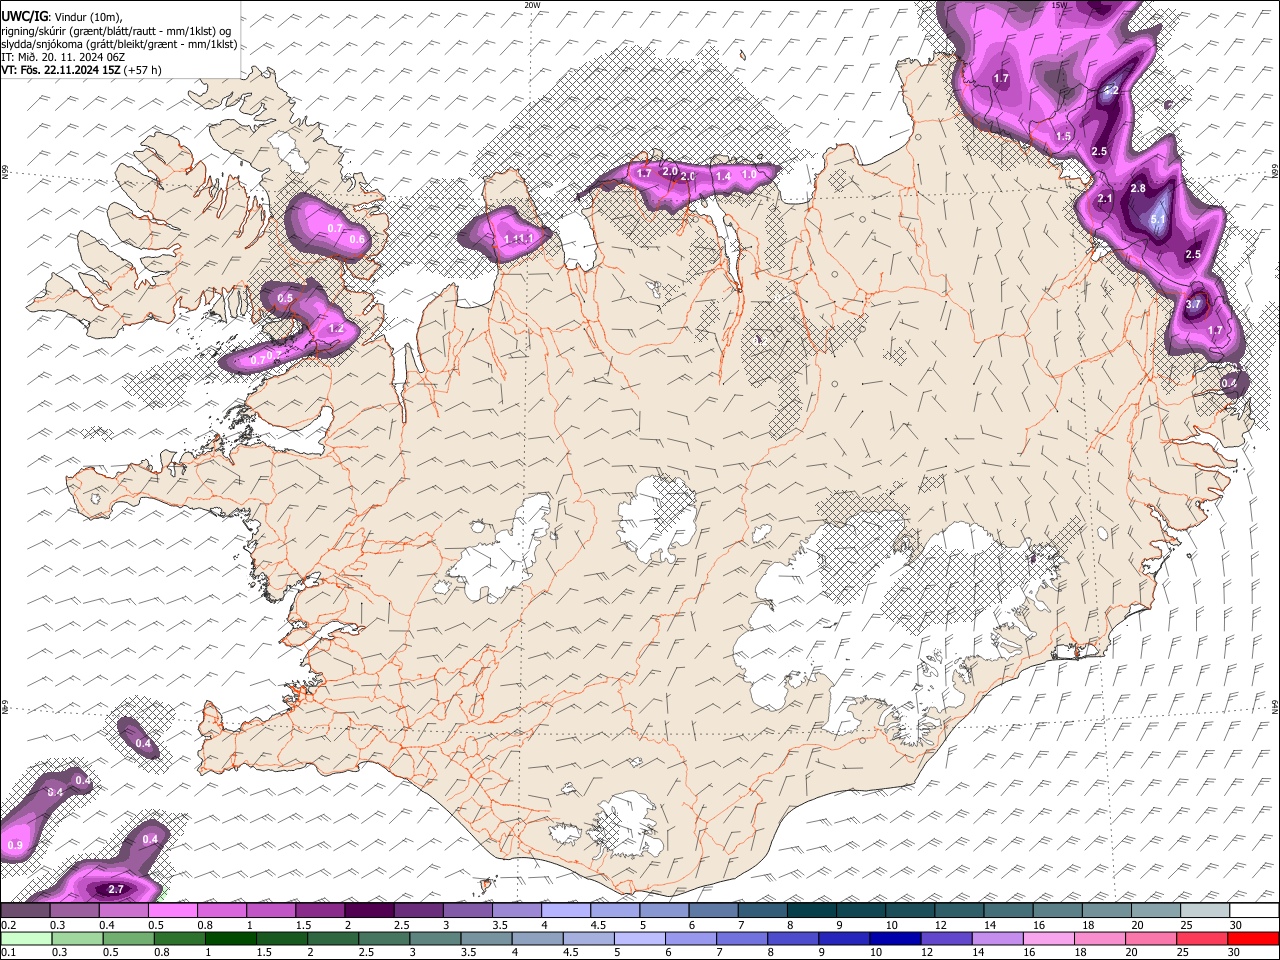Image resolution: width=1280 pixels, height=960 pixels.
Task: Pick the pale gray swatch labeled 25
Action: click(x=1204, y=911)
